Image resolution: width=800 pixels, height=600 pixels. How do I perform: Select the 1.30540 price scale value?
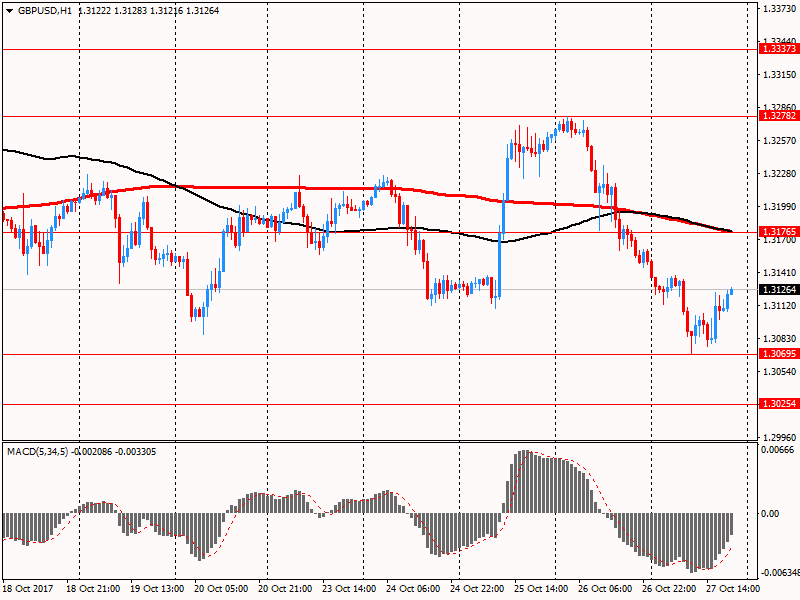780,372
